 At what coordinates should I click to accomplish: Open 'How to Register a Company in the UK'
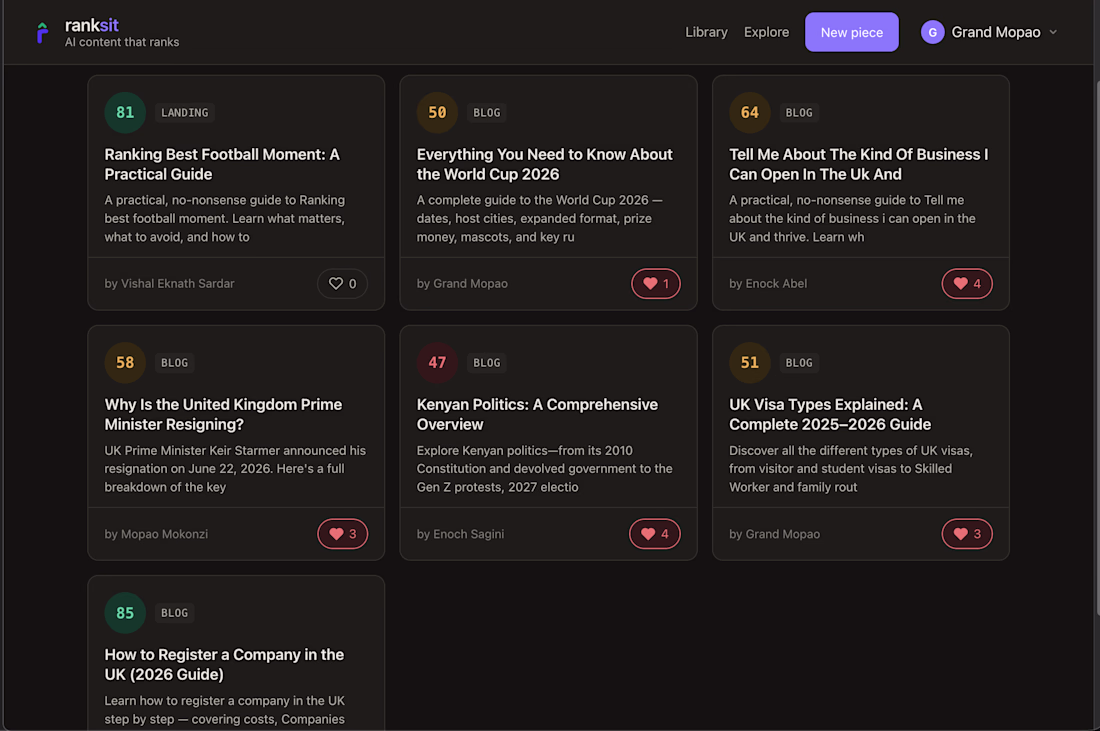224,664
